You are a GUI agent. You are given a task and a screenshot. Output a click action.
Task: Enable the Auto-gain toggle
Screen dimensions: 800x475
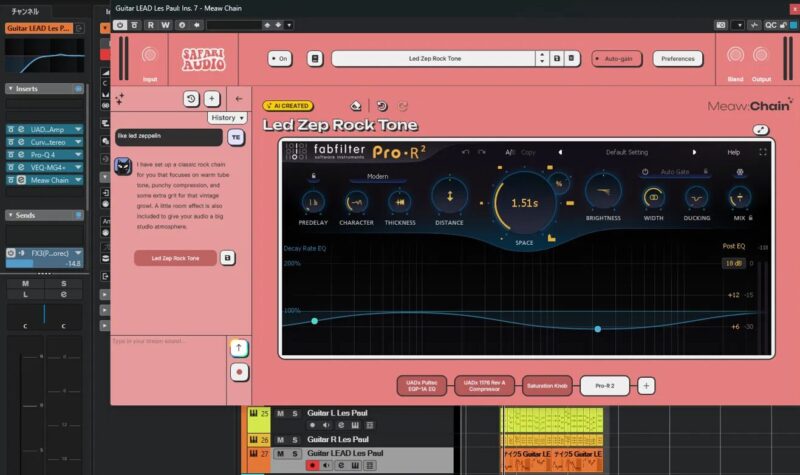click(616, 59)
